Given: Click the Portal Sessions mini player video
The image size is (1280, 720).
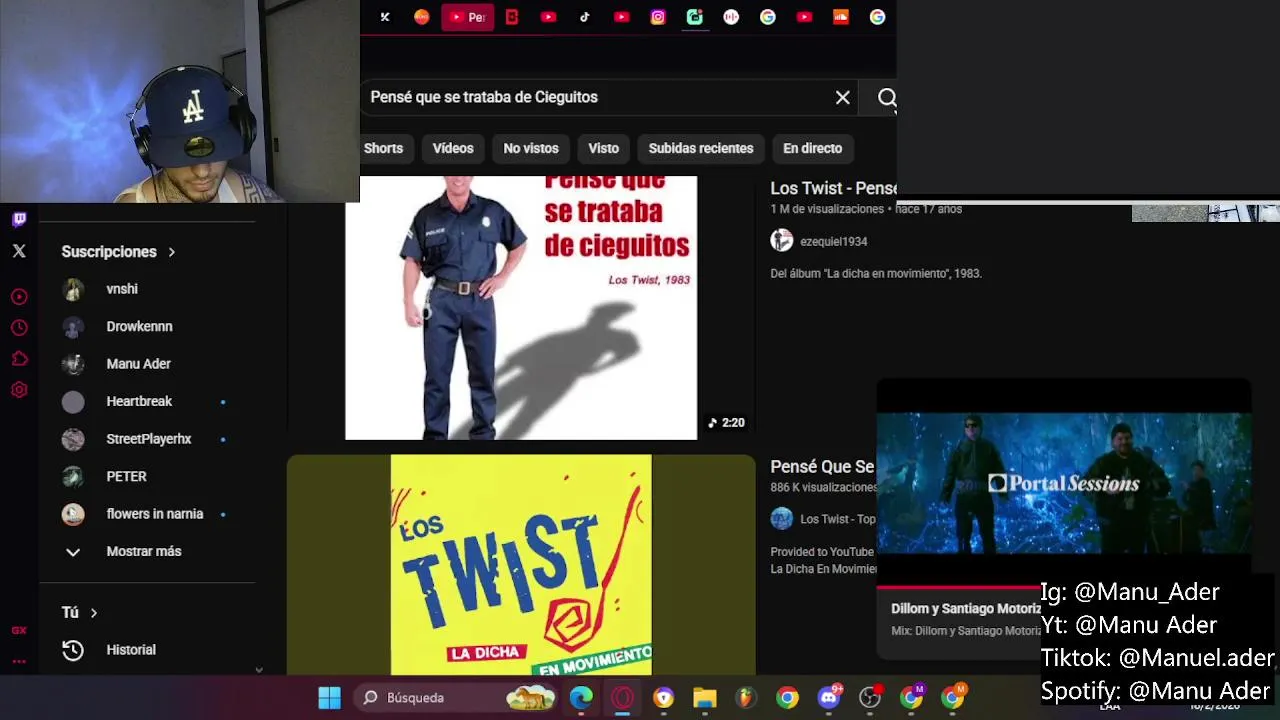Looking at the screenshot, I should (1064, 483).
